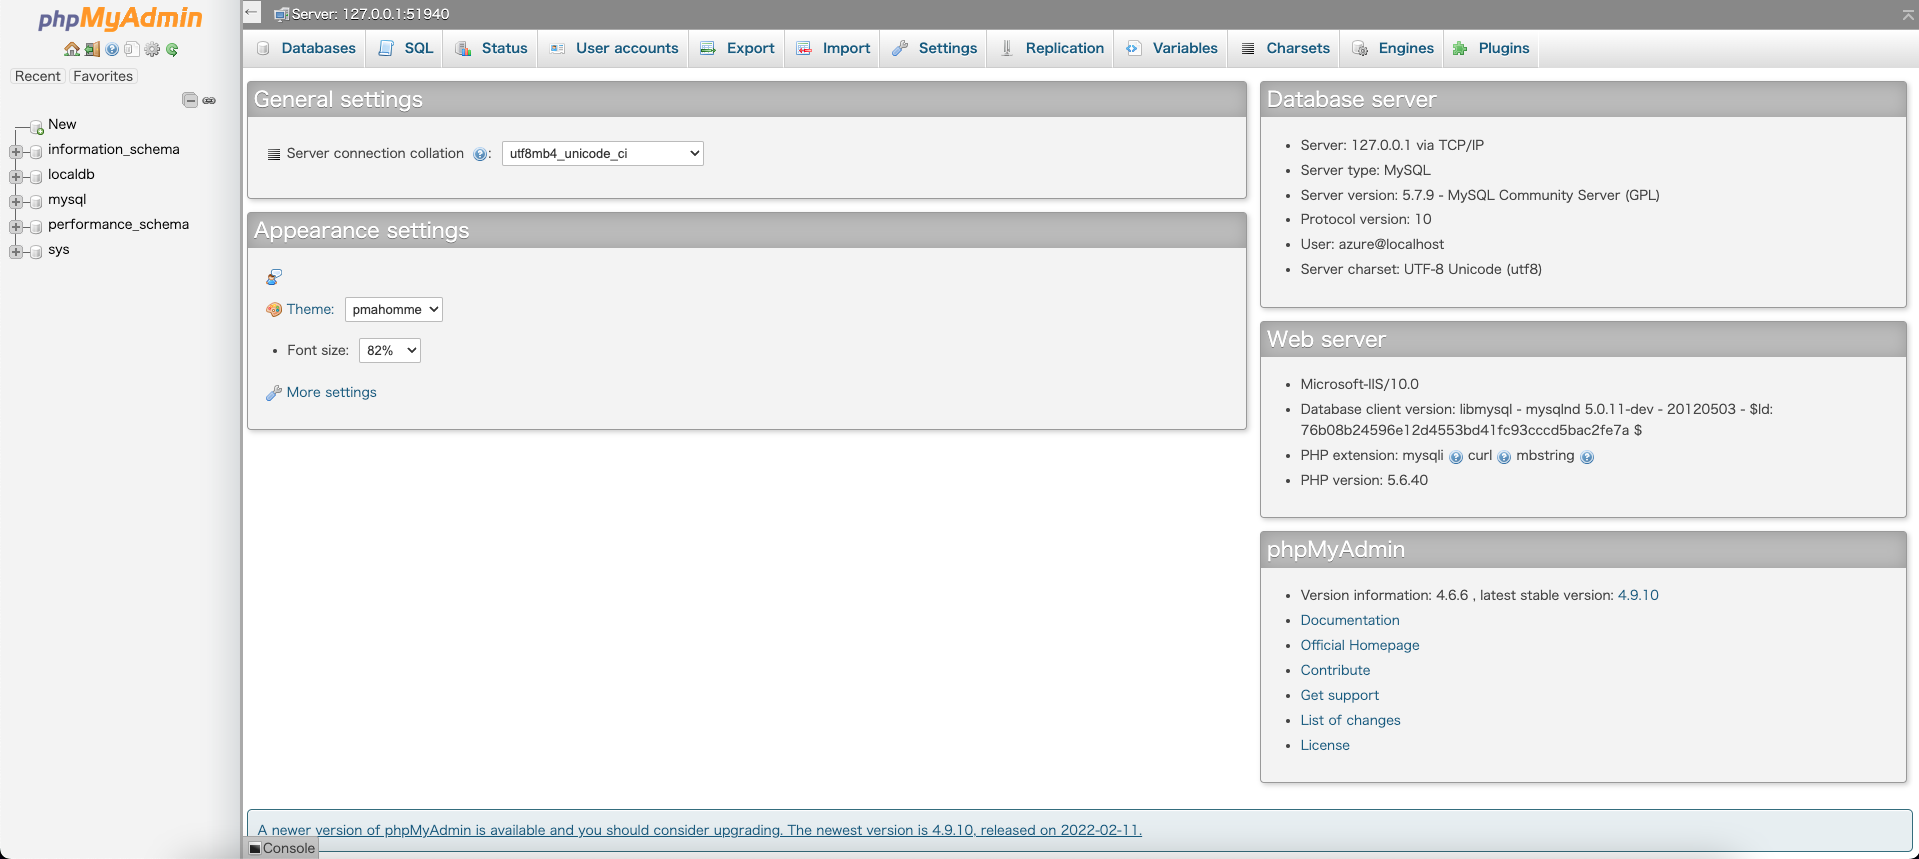Click the mysqli extension help icon
This screenshot has width=1919, height=859.
(x=1456, y=457)
